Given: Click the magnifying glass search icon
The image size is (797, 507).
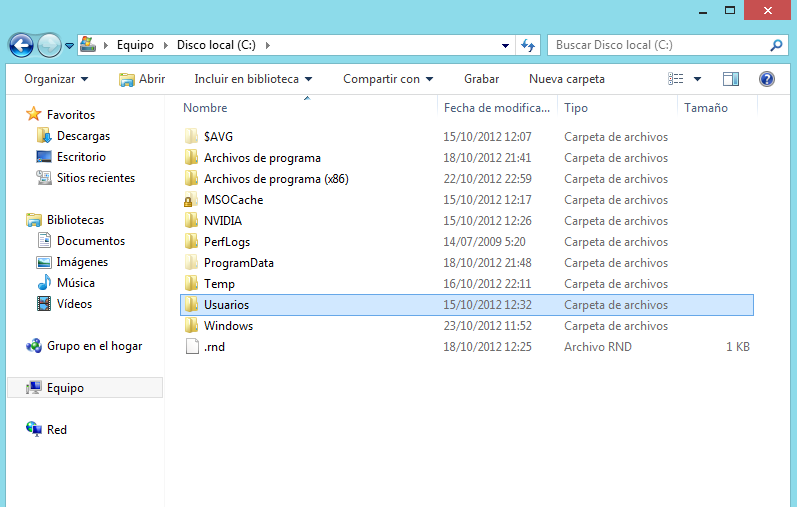Looking at the screenshot, I should point(776,45).
